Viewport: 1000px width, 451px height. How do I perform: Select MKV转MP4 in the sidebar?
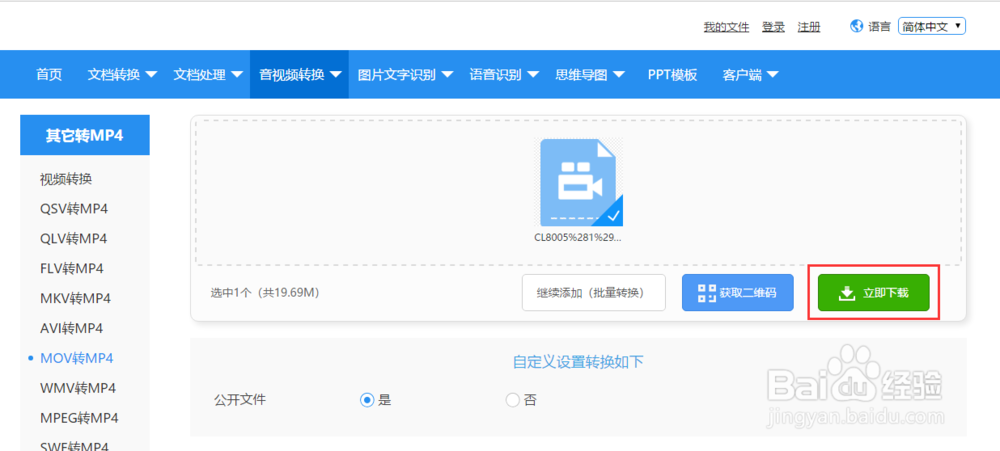click(75, 299)
